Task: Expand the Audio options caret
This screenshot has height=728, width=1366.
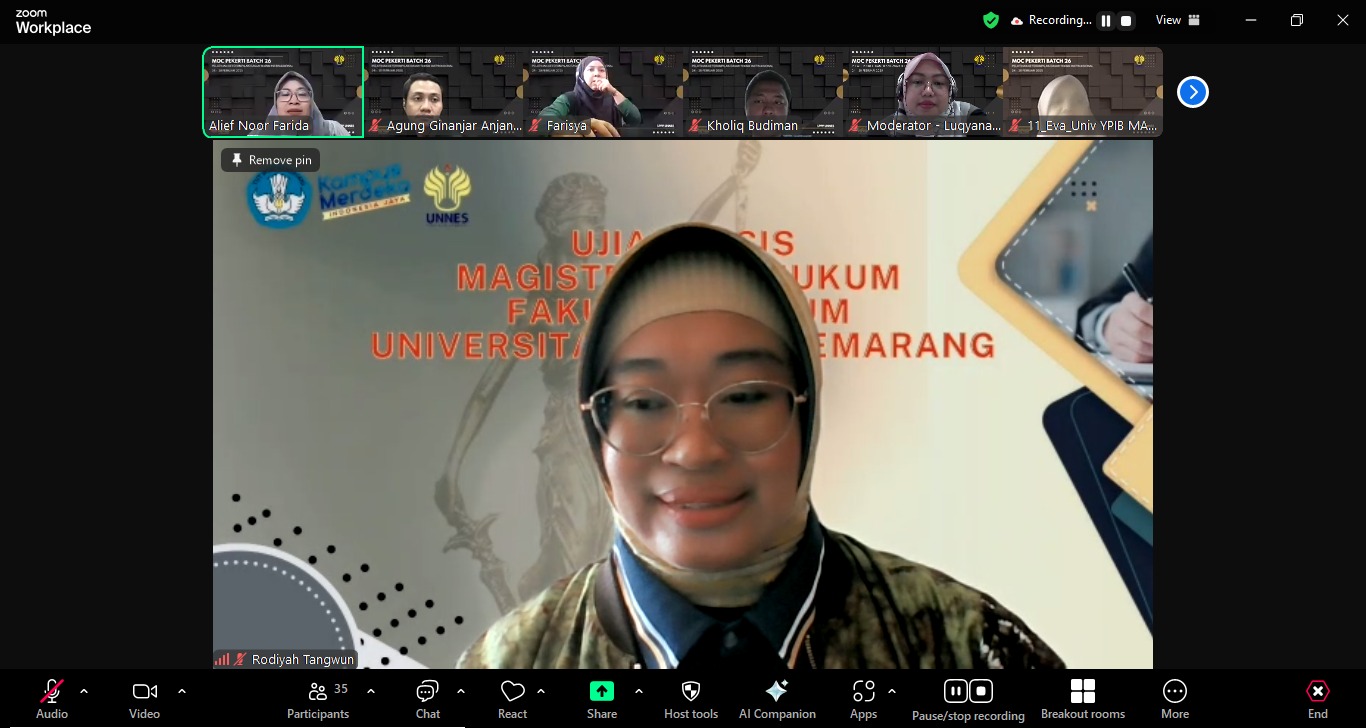Action: tap(84, 691)
